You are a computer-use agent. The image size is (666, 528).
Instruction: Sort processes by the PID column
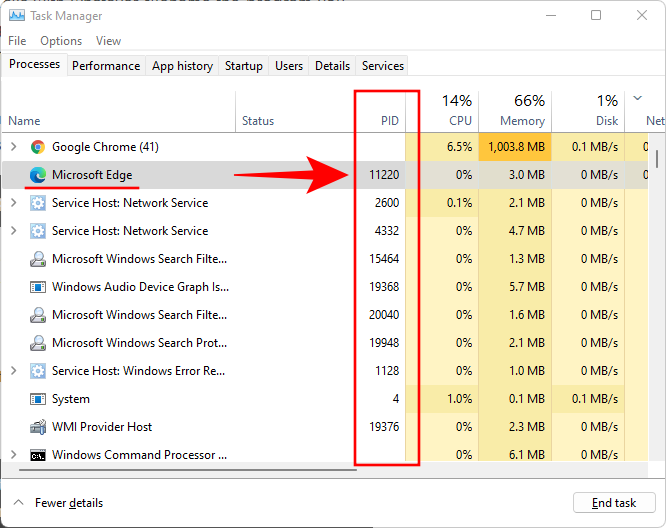tap(388, 121)
